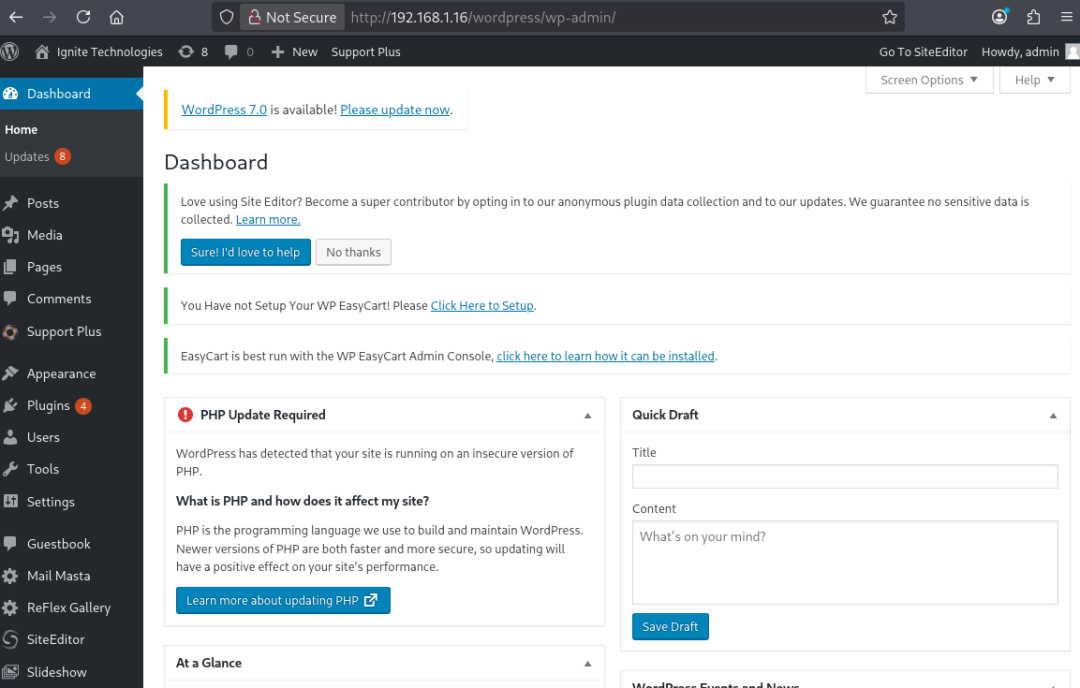Click the EasyCart Admin Console install link
This screenshot has width=1080, height=688.
coord(605,356)
